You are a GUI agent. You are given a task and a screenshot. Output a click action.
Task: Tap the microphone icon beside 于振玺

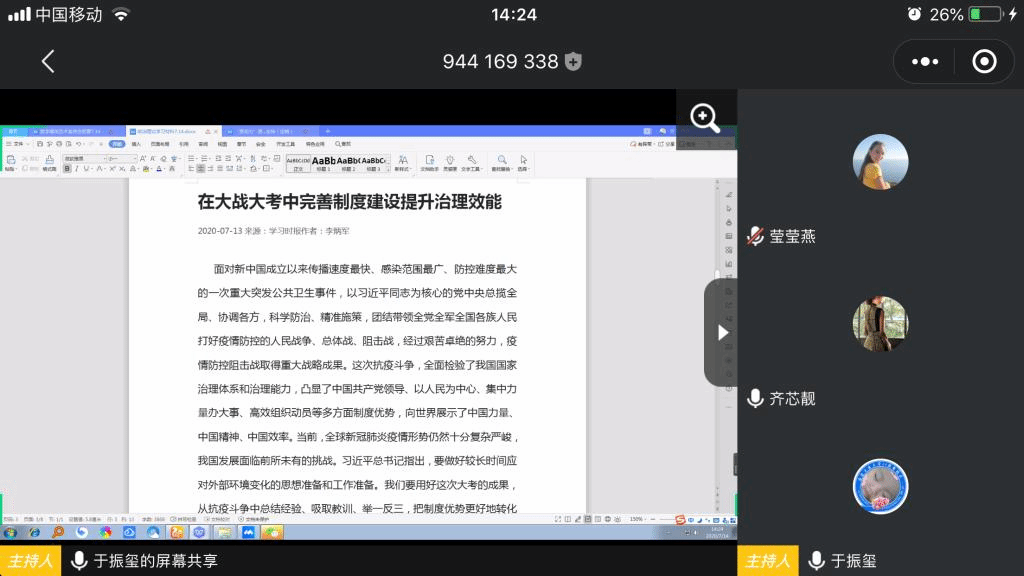(816, 561)
